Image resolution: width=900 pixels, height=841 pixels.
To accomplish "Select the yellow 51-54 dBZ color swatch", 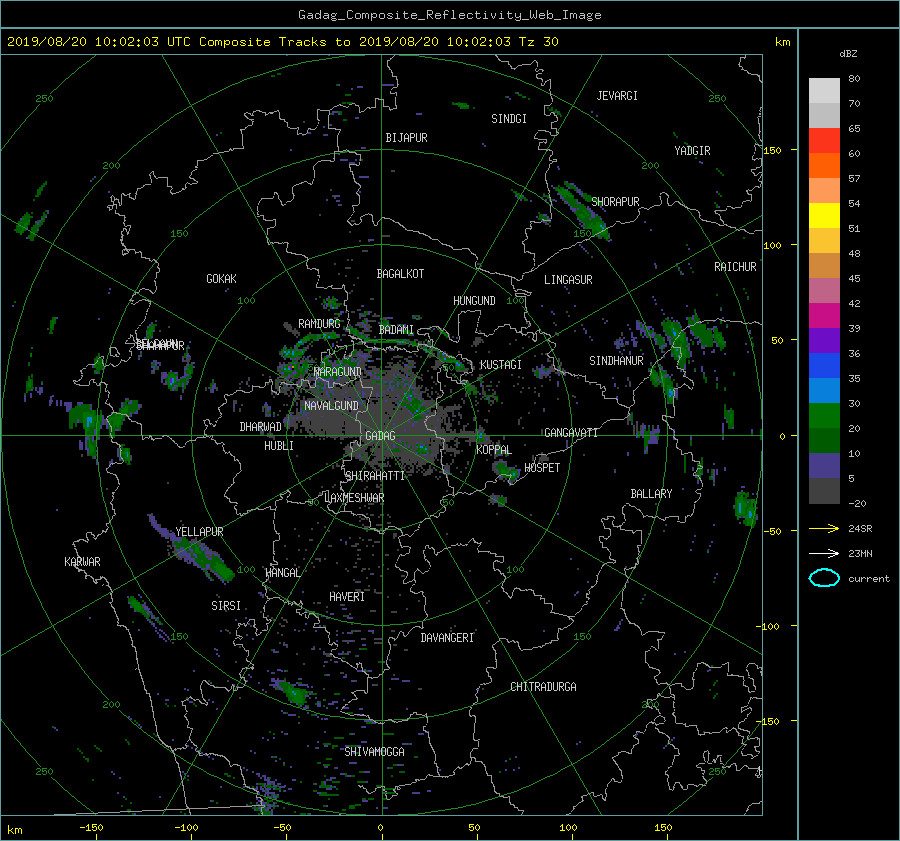I will coord(824,216).
